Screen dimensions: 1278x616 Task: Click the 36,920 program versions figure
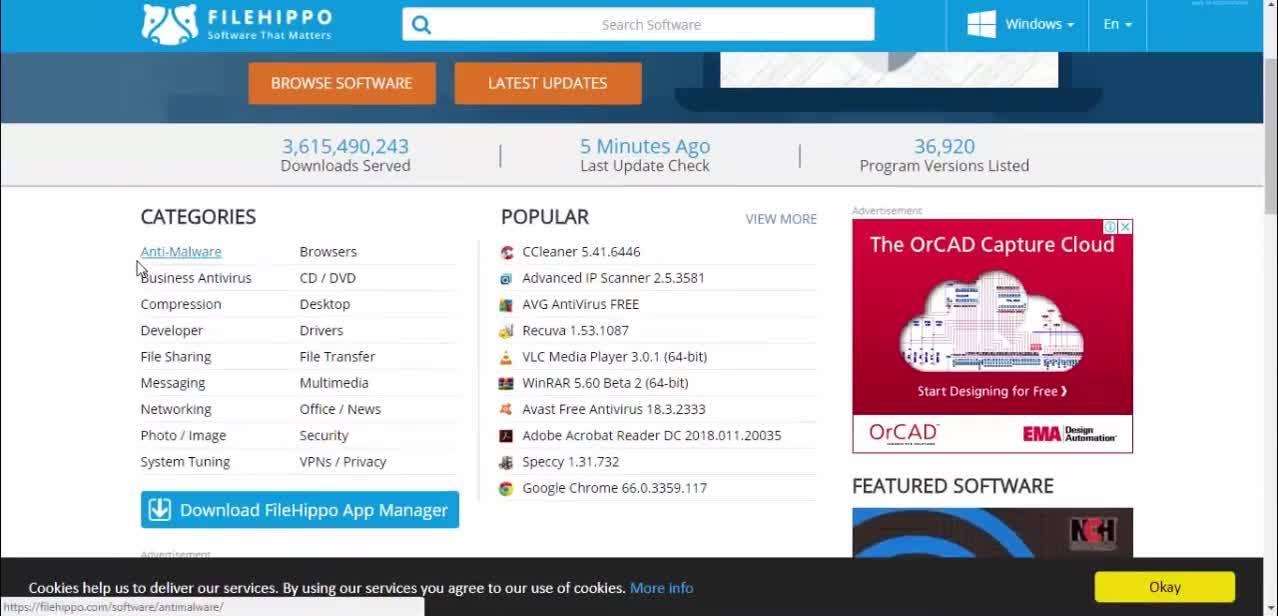click(944, 146)
